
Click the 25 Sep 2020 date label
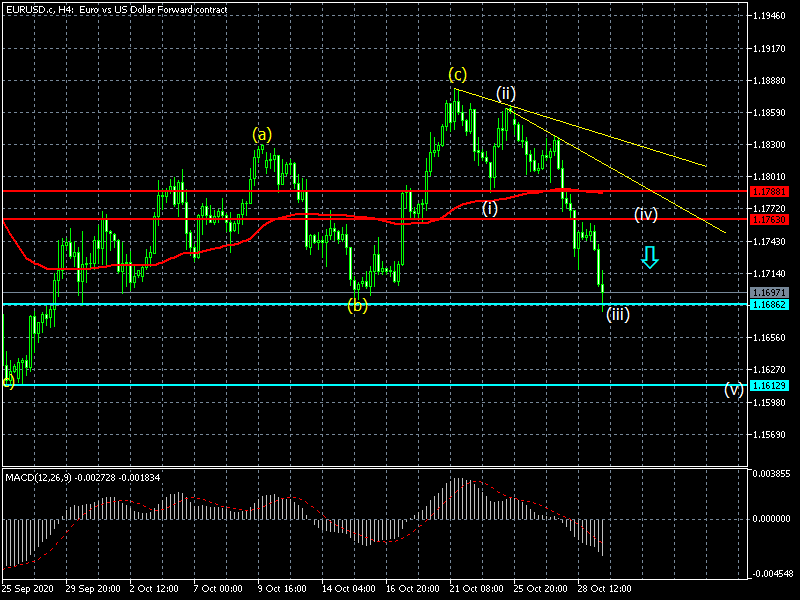[x=28, y=589]
